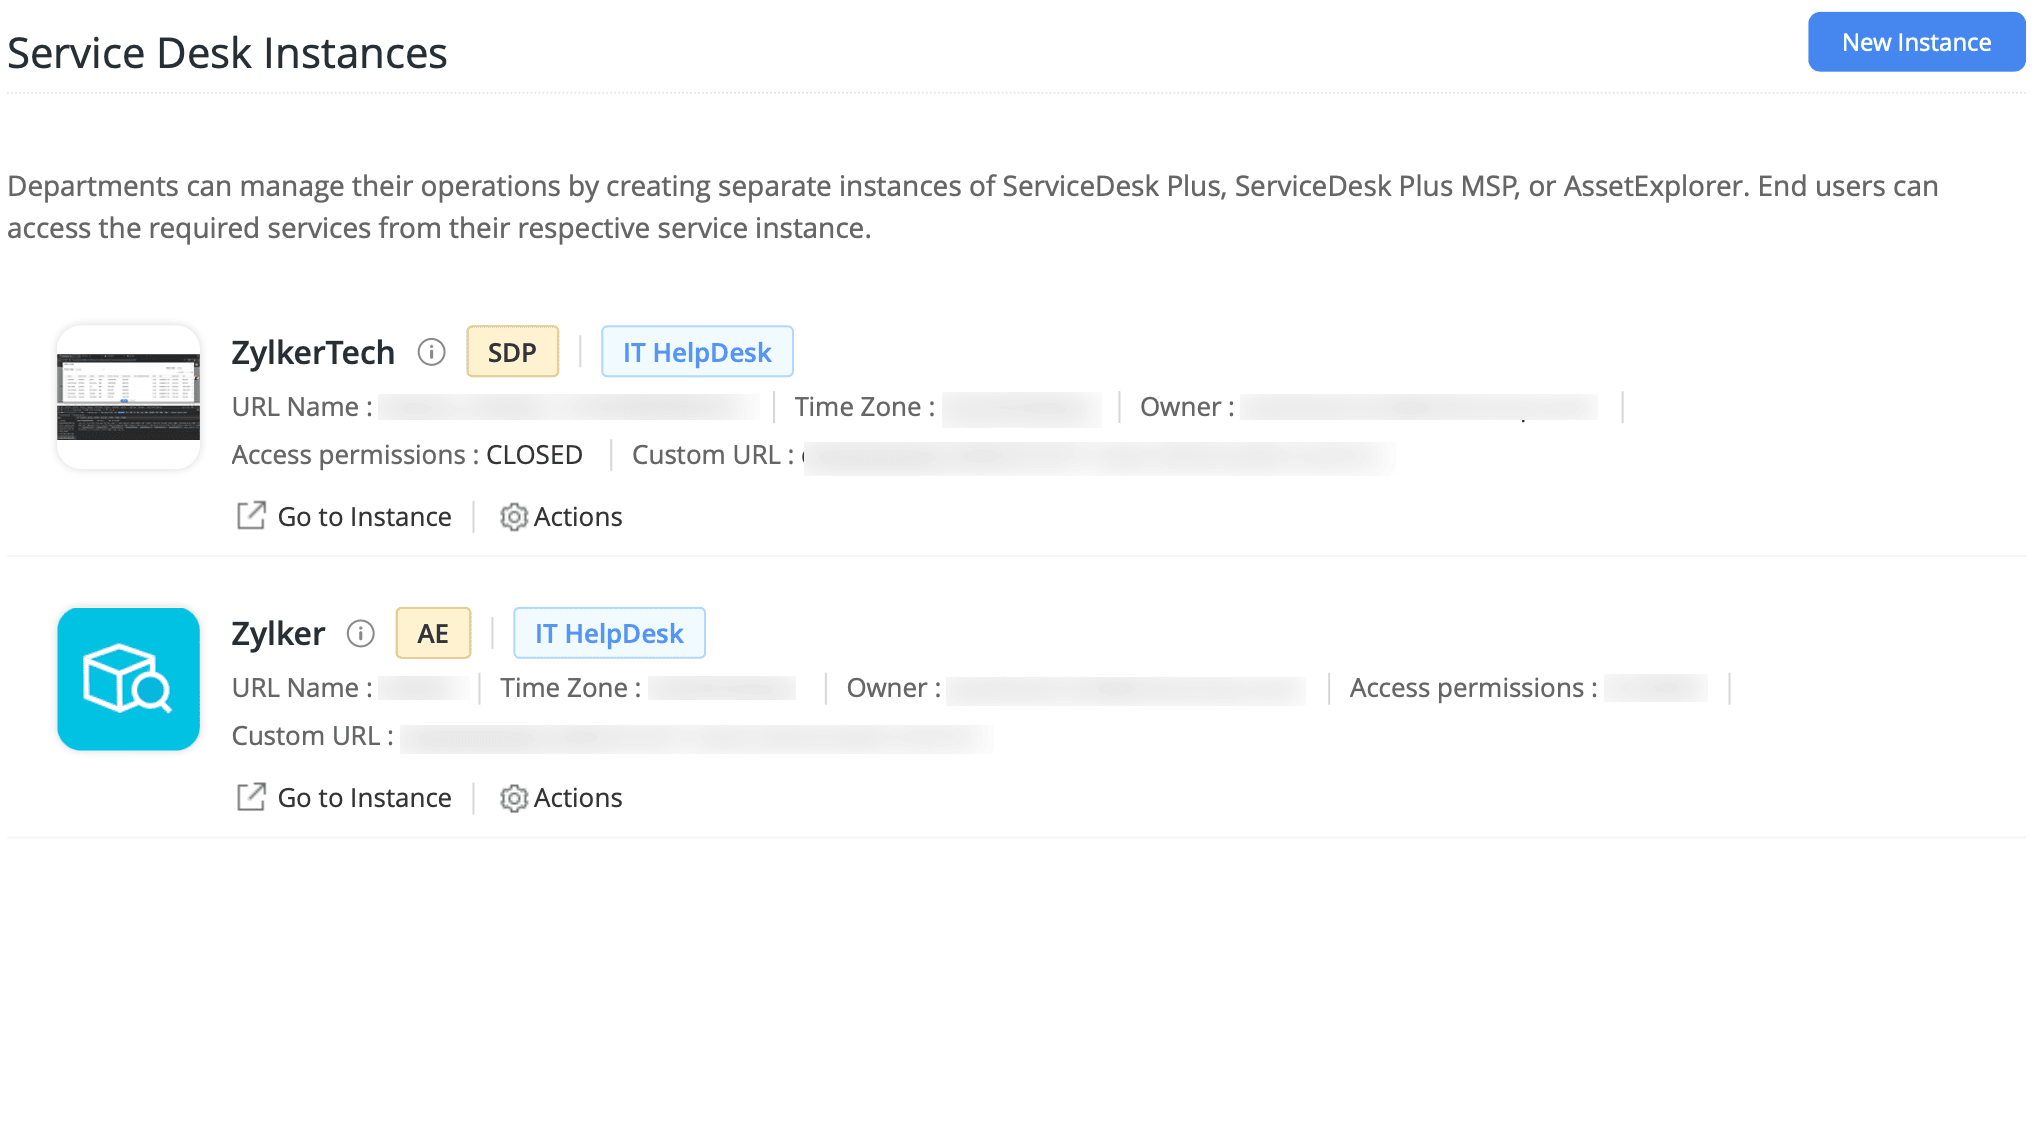Click ZylkerTech's Go to Instance external-link icon
The width and height of the screenshot is (2042, 1138).
tap(250, 516)
